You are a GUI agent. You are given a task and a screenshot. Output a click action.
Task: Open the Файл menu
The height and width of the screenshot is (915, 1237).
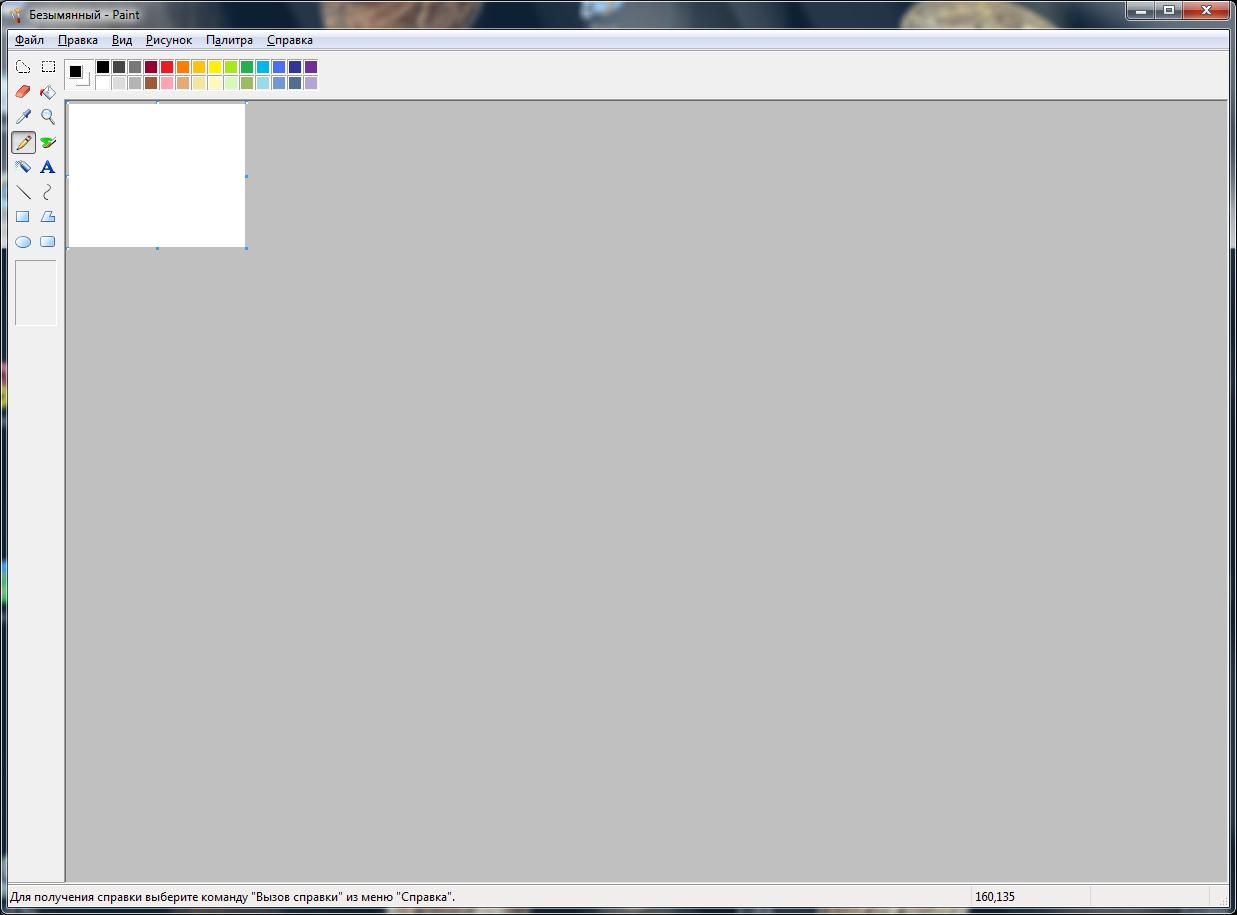coord(29,40)
